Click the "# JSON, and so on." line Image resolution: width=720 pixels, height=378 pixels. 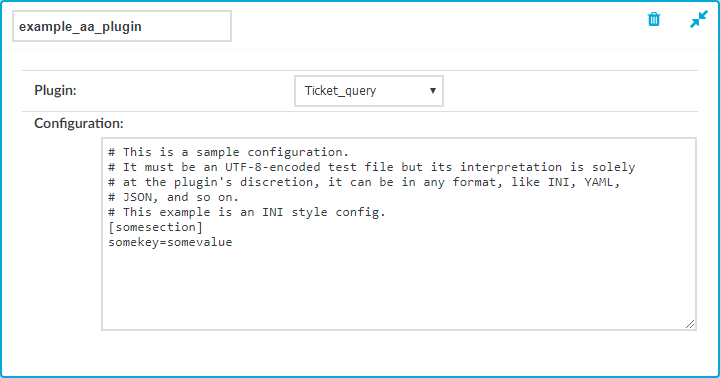174,197
